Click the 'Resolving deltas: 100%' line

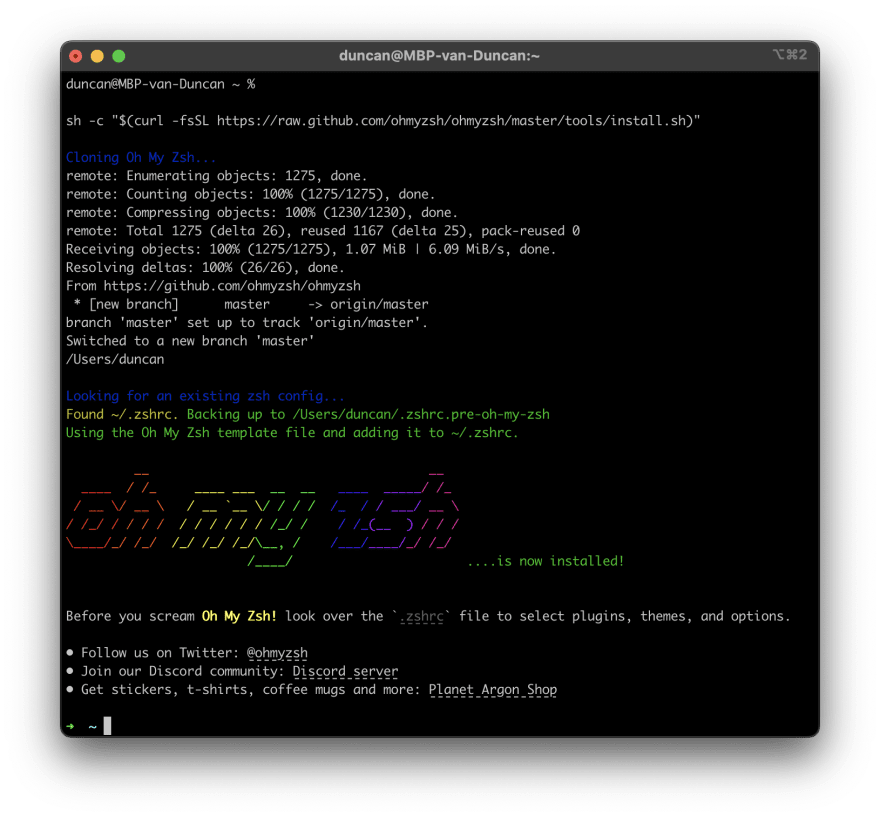[205, 268]
